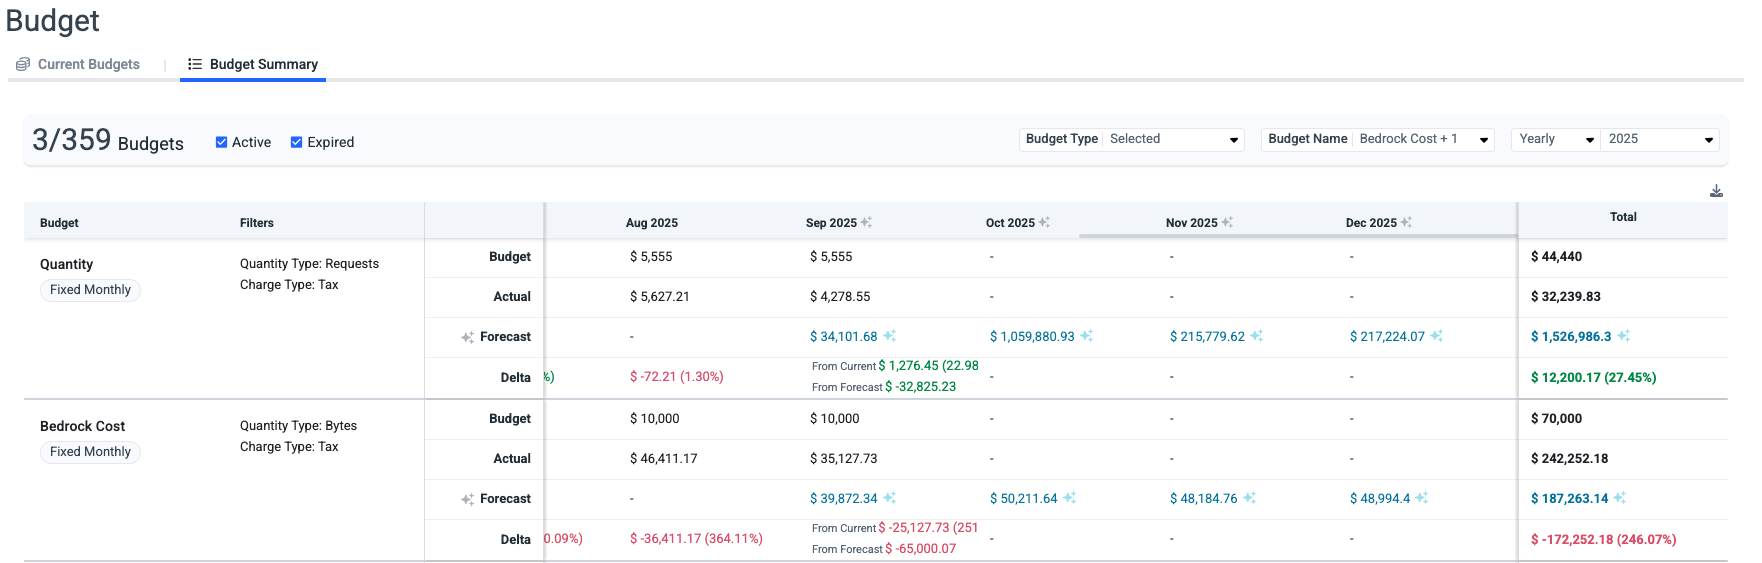
Task: Open the Yearly period dropdown
Action: (x=1555, y=139)
